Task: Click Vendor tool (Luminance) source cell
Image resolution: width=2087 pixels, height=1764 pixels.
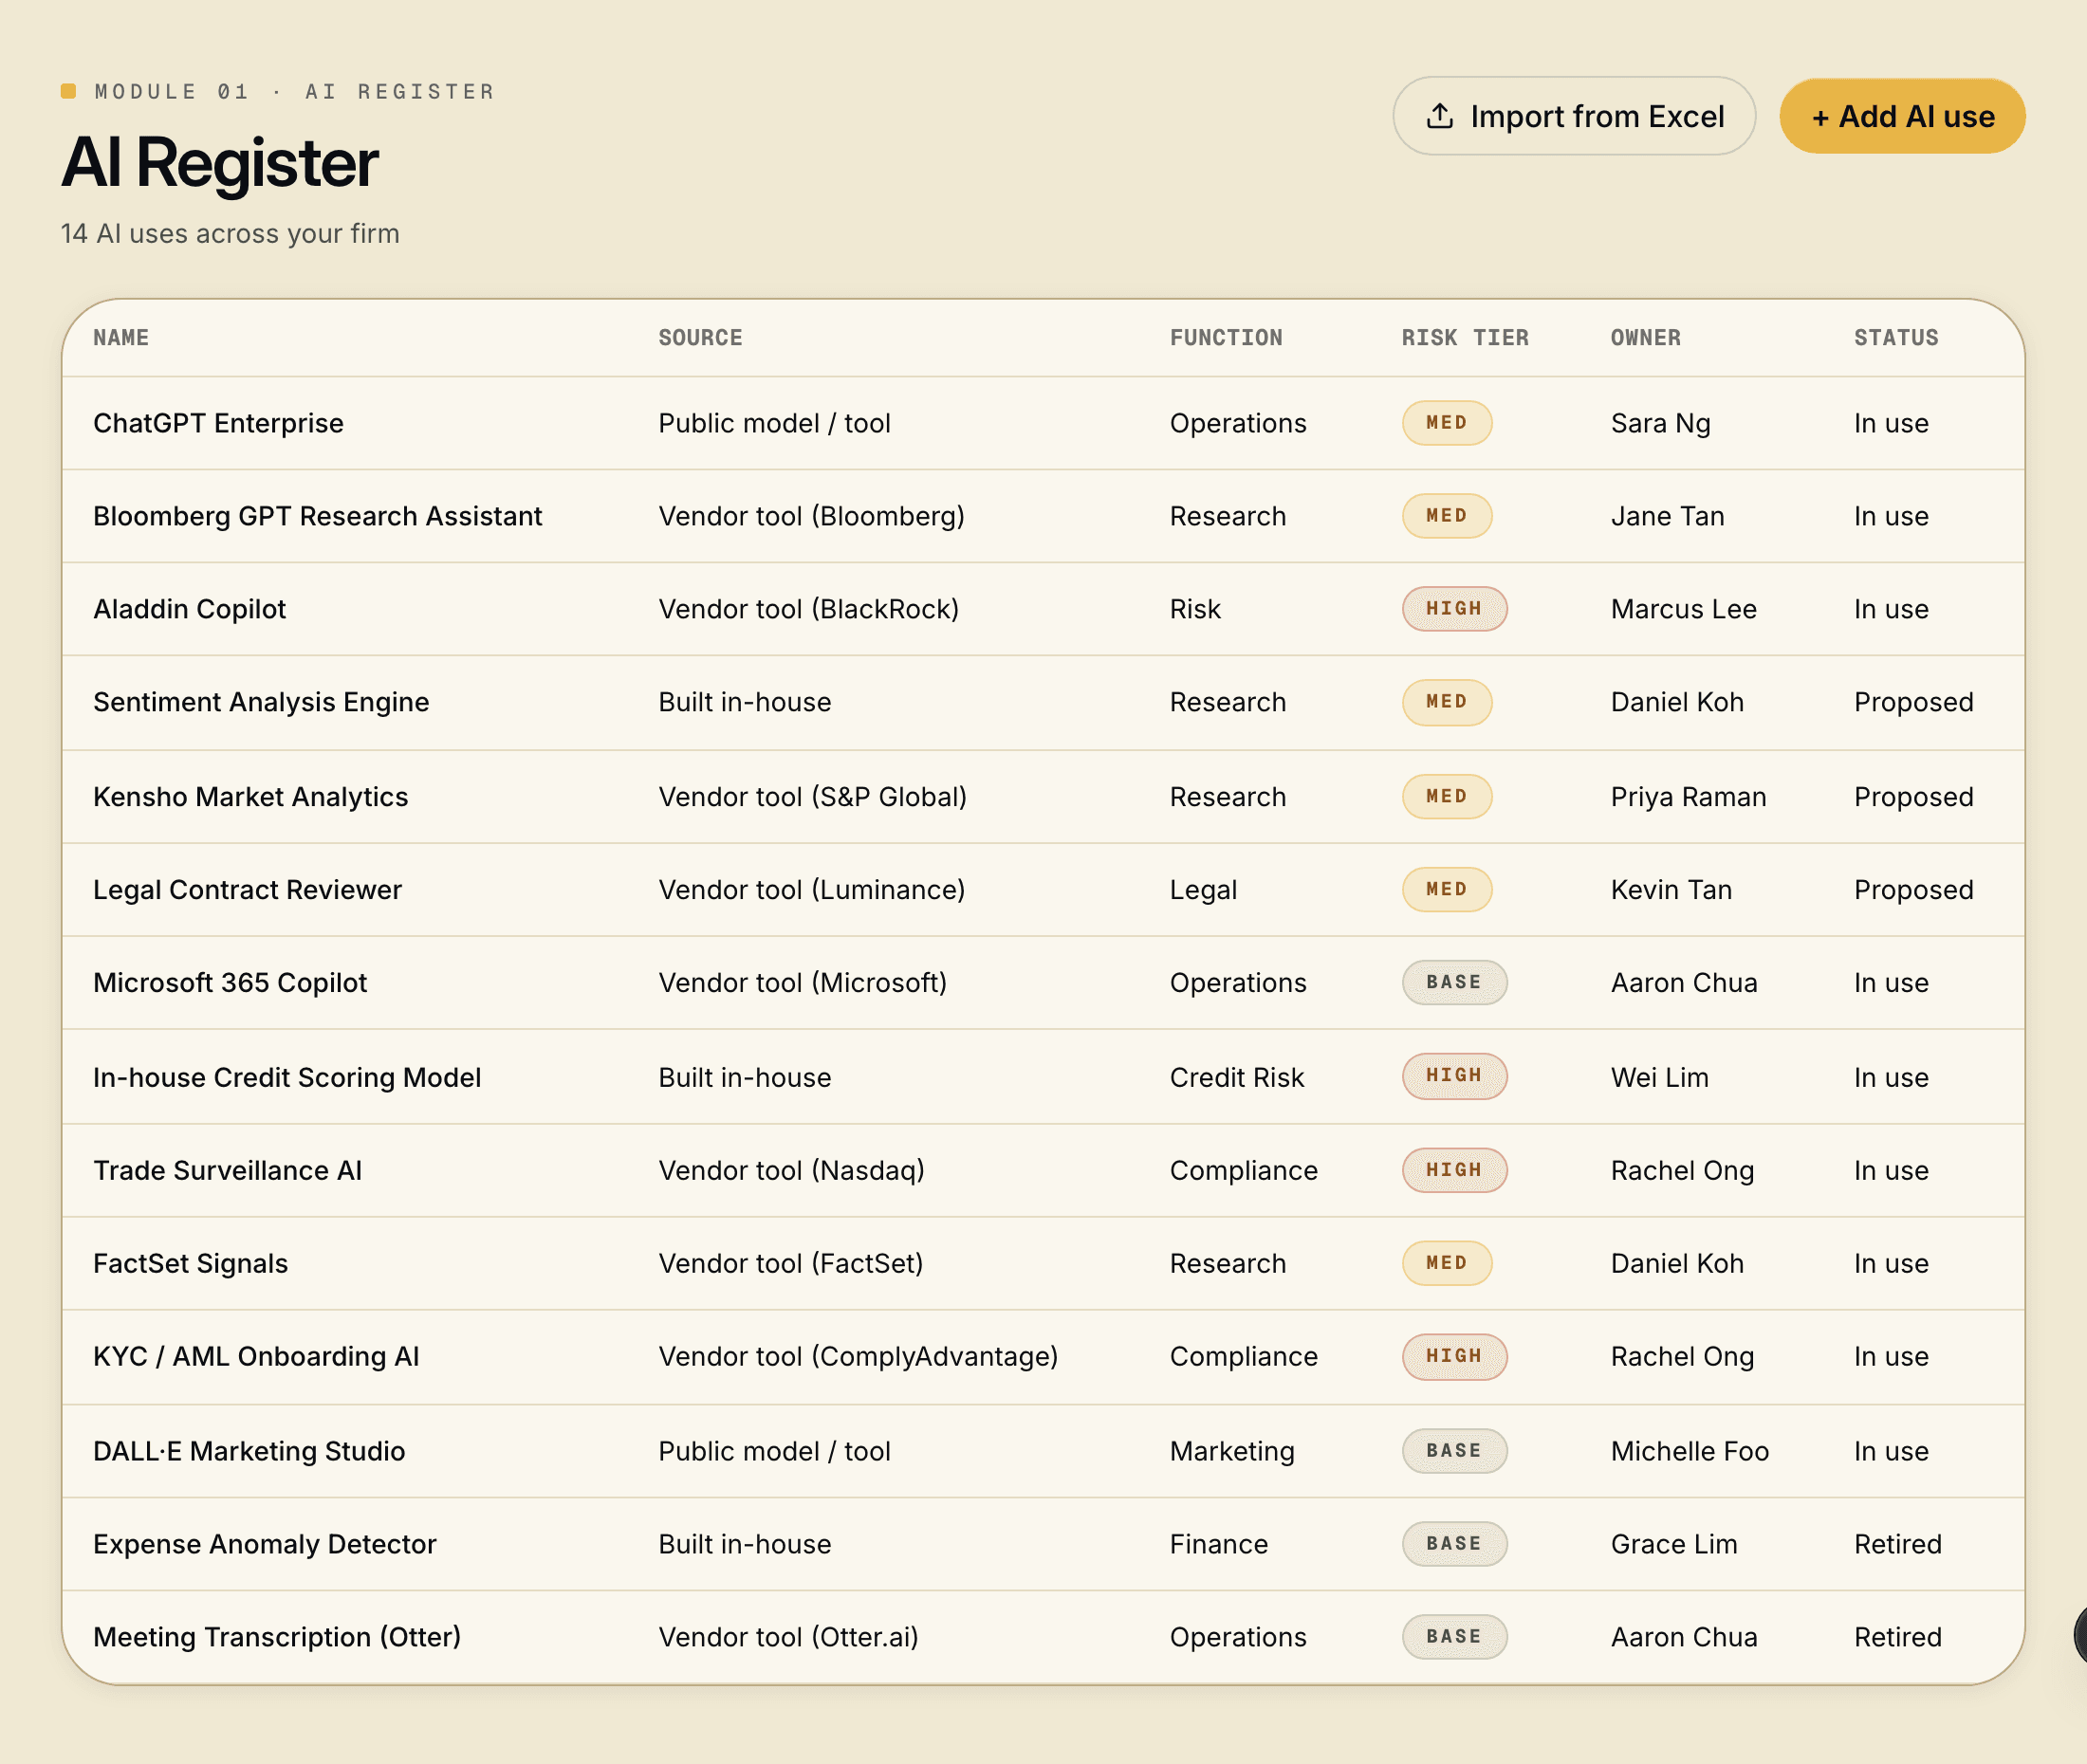Action: tap(811, 890)
